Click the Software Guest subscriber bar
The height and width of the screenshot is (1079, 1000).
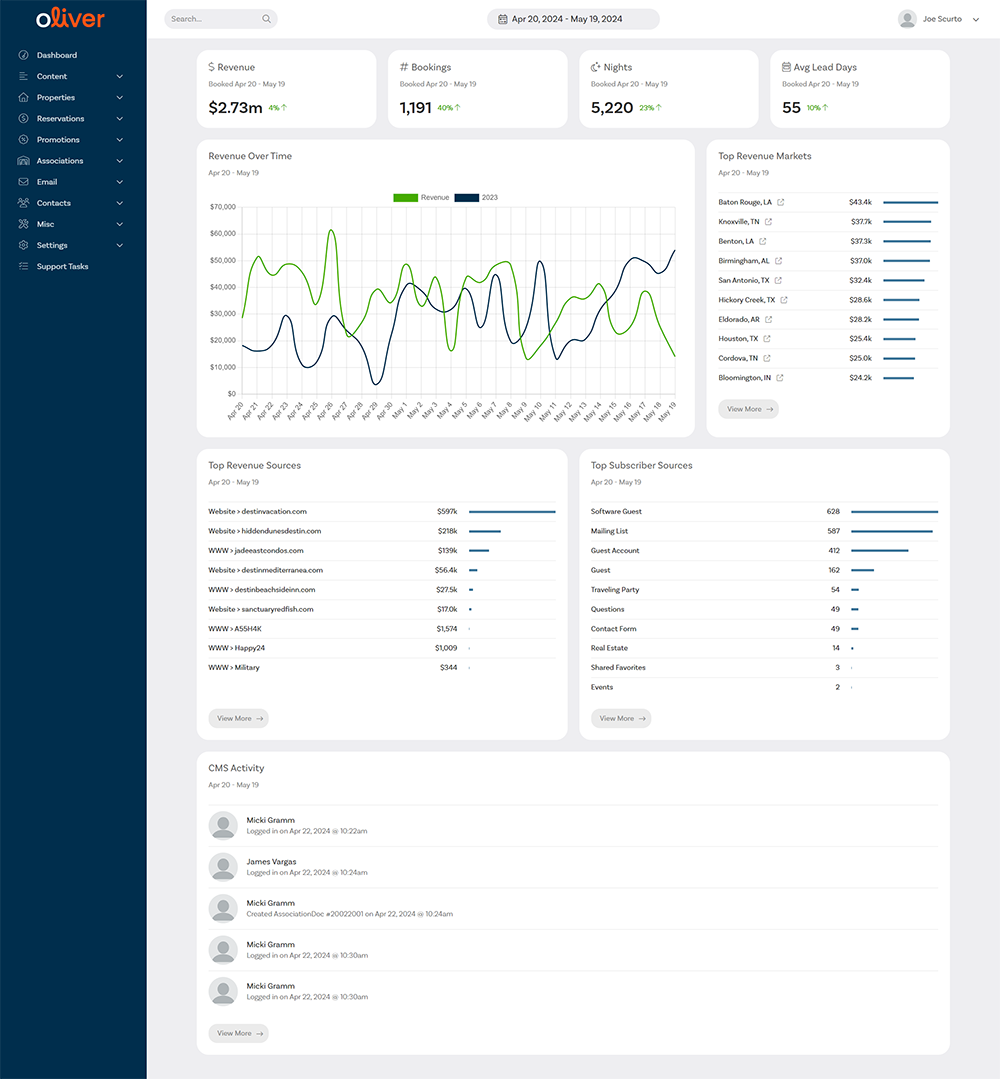(894, 512)
